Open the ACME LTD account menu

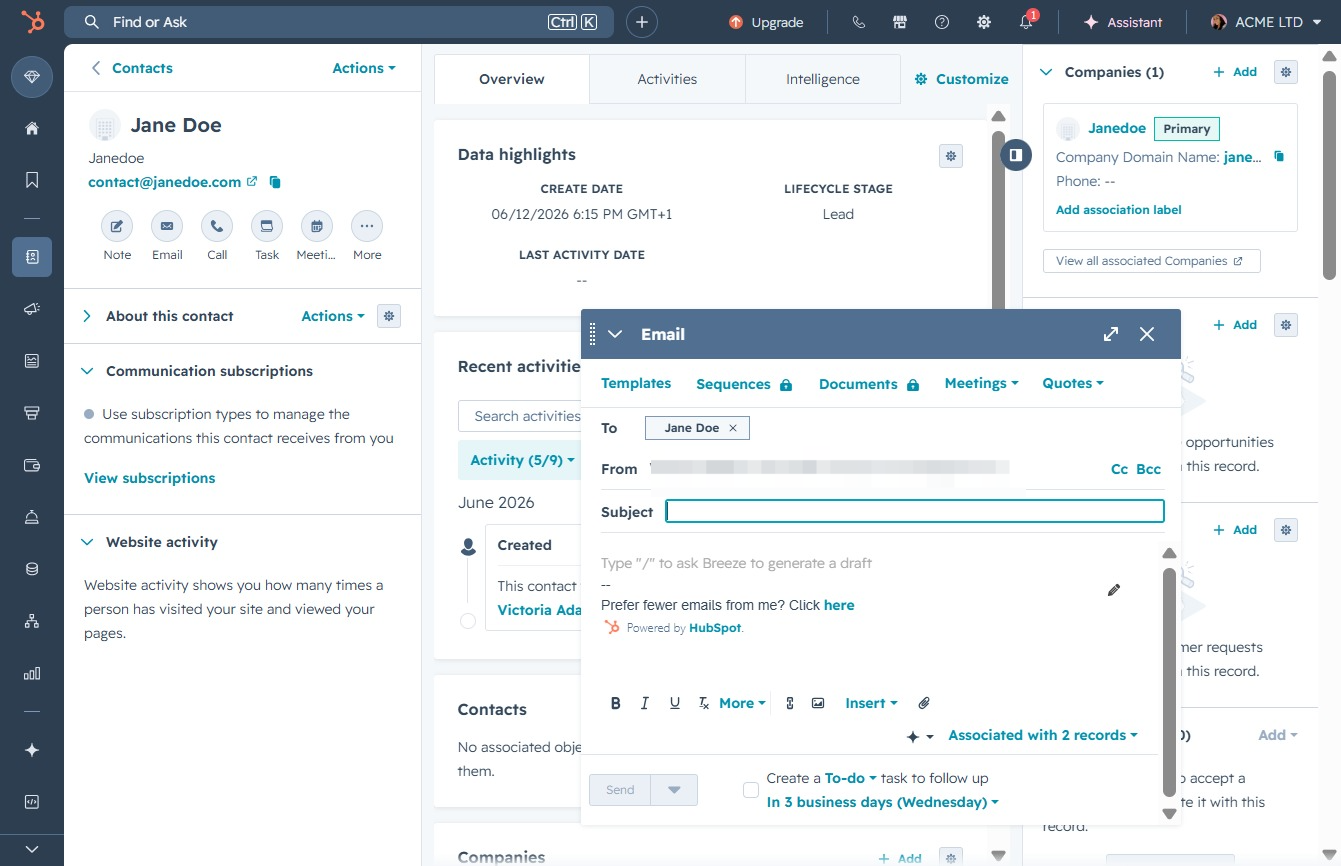tap(1266, 22)
